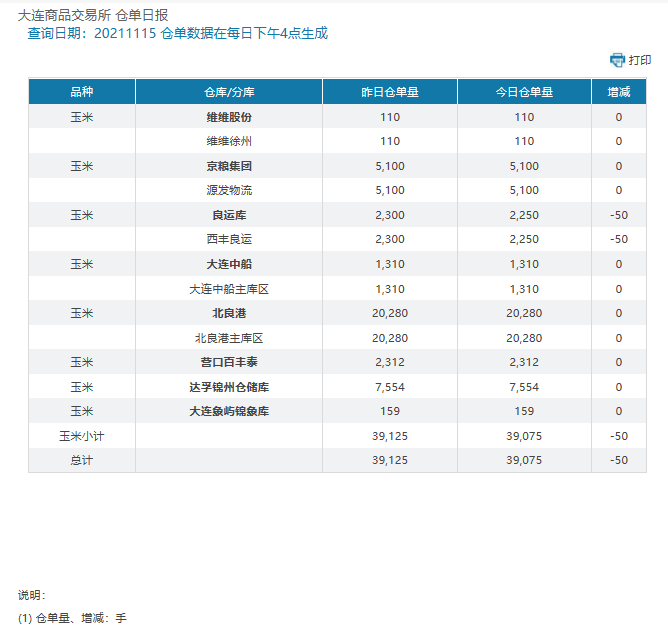The width and height of the screenshot is (668, 640).
Task: Click the 打印 print link
Action: click(x=639, y=60)
